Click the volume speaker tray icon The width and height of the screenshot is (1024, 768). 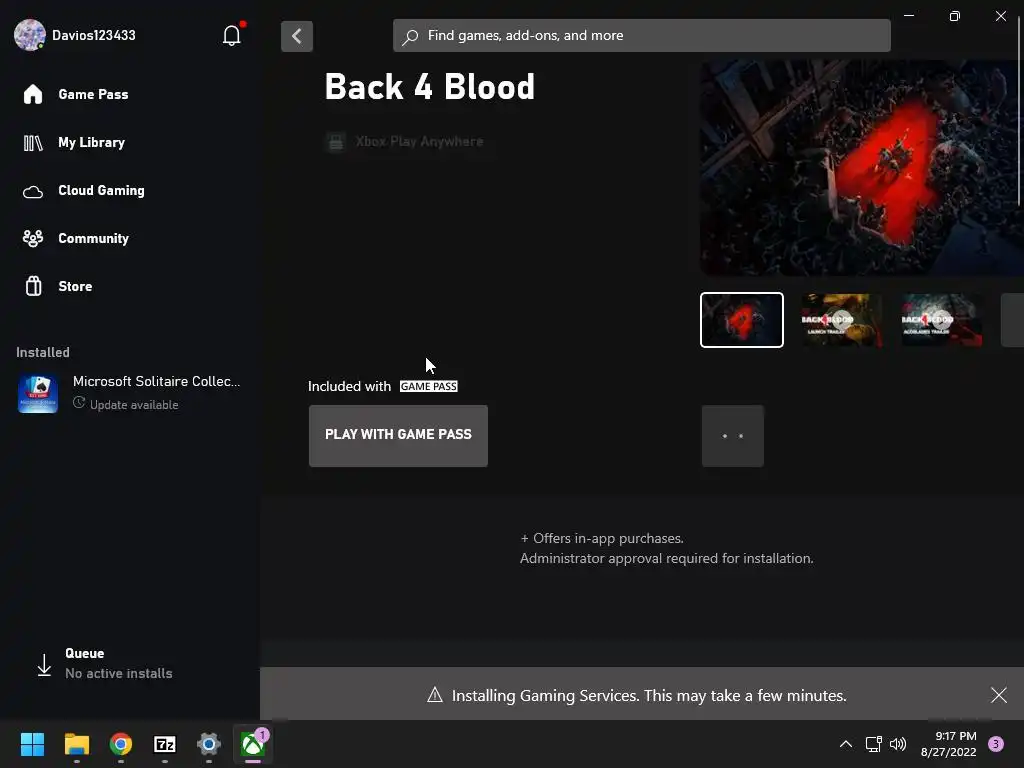(899, 744)
